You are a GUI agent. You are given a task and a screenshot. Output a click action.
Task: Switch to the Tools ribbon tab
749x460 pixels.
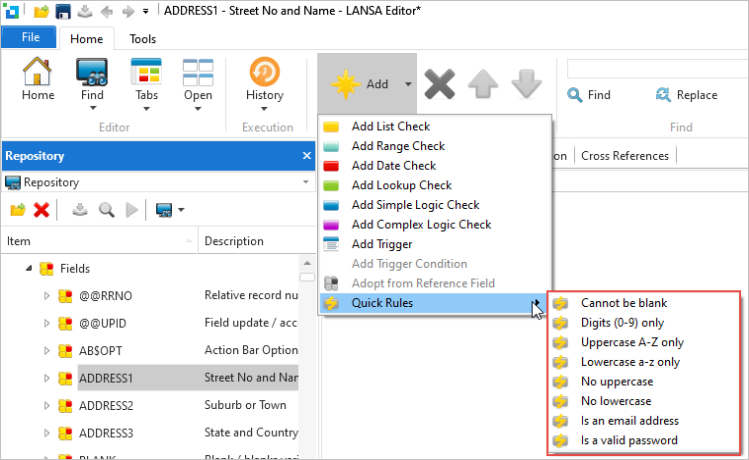point(142,39)
